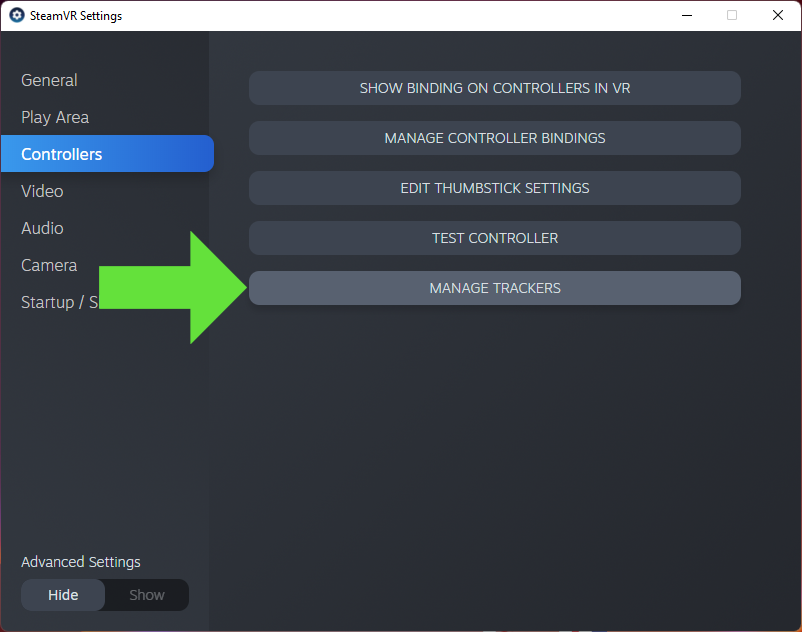Maximize the SteamVR Settings window
Image resolution: width=802 pixels, height=632 pixels.
[732, 15]
